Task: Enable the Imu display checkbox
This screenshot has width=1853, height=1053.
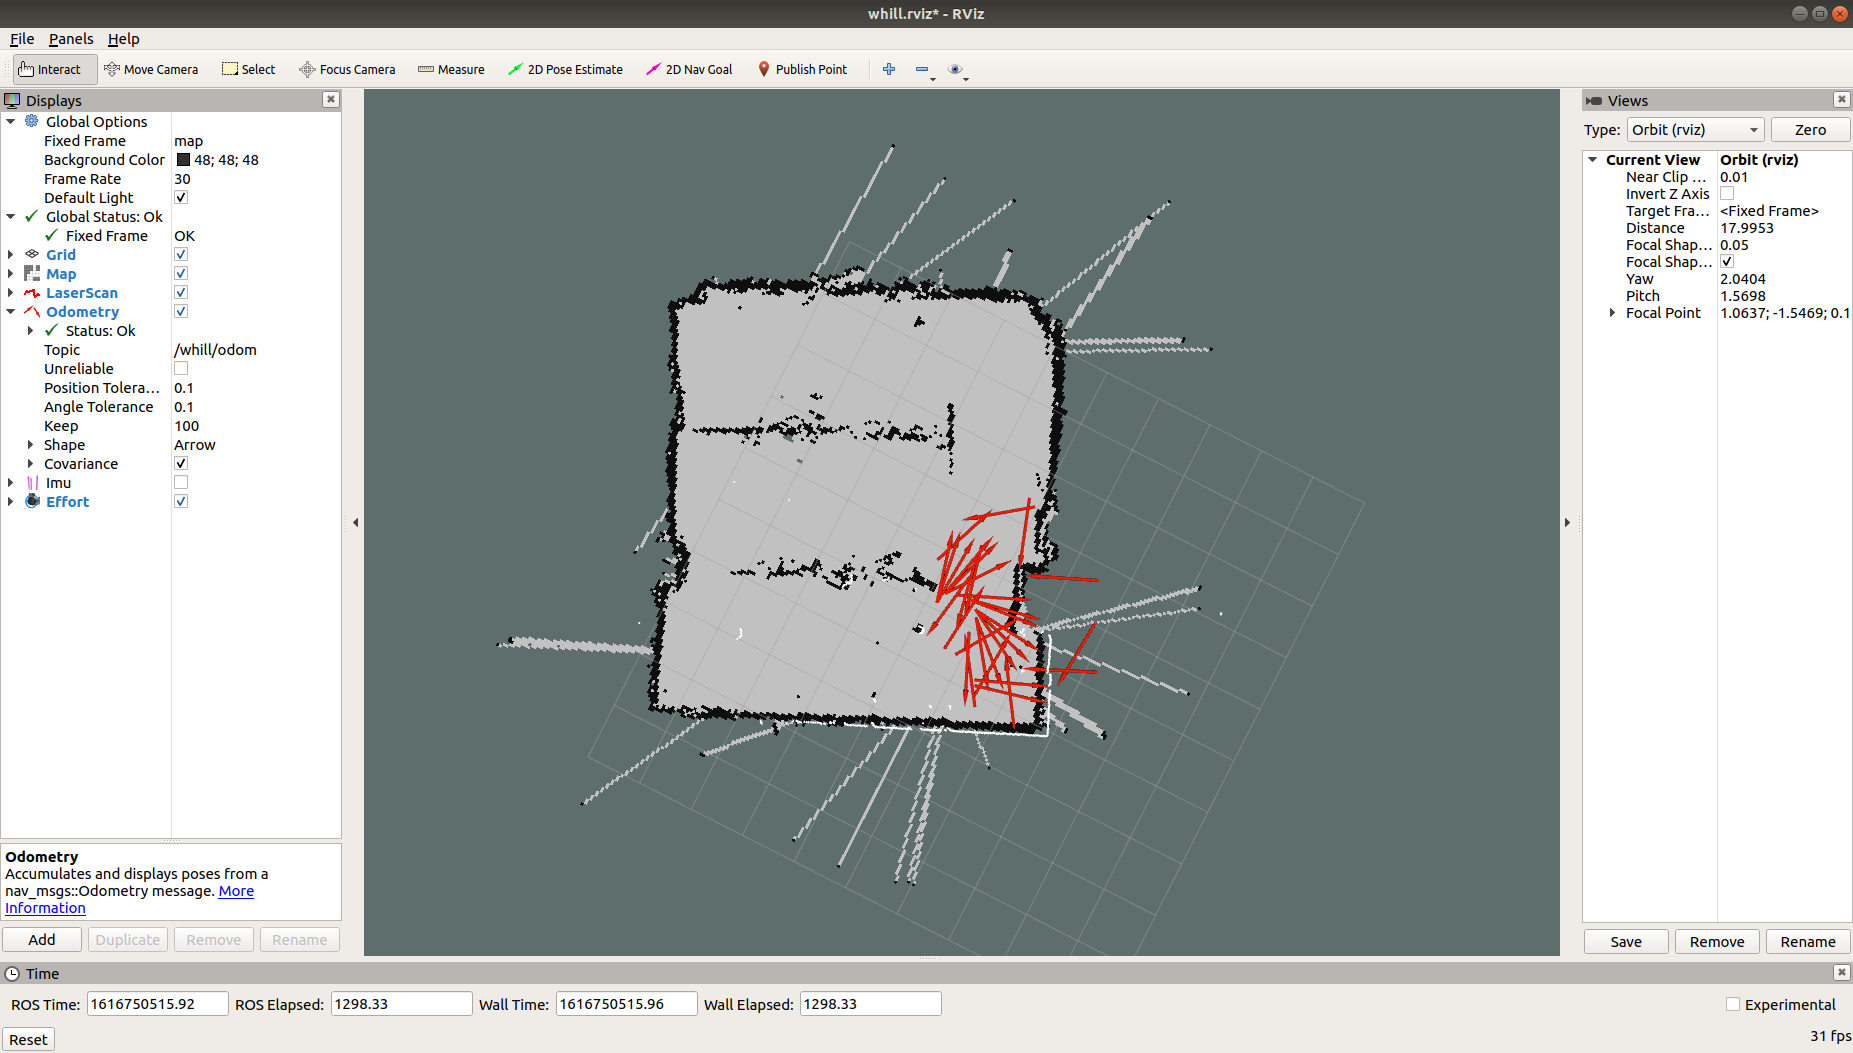Action: click(x=181, y=482)
